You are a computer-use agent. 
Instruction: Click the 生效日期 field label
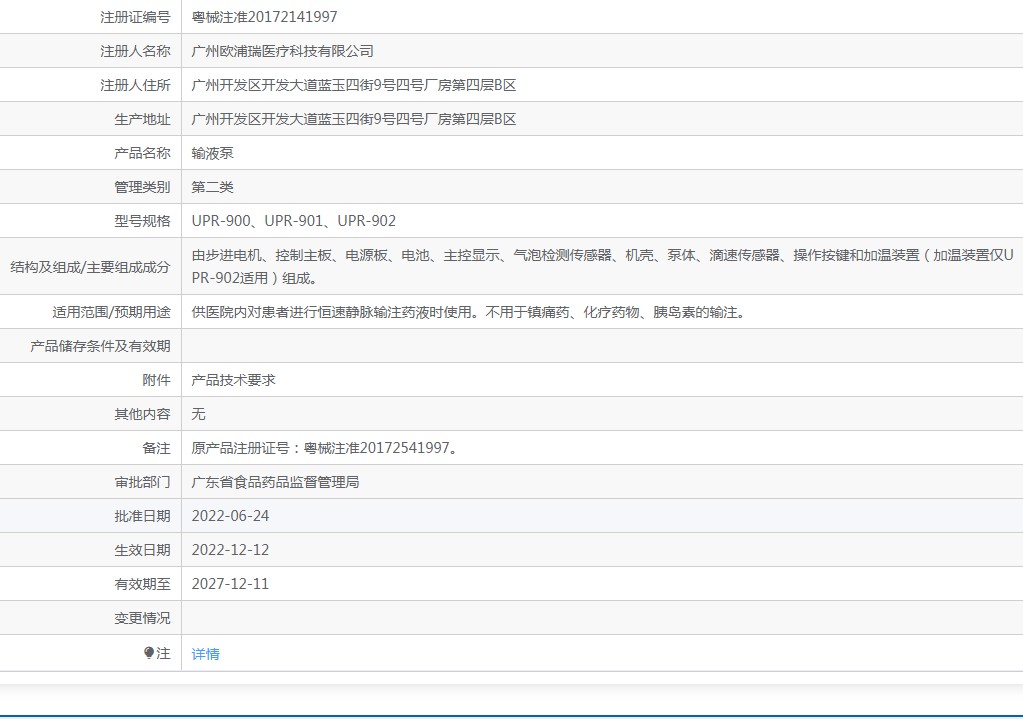pyautogui.click(x=142, y=550)
